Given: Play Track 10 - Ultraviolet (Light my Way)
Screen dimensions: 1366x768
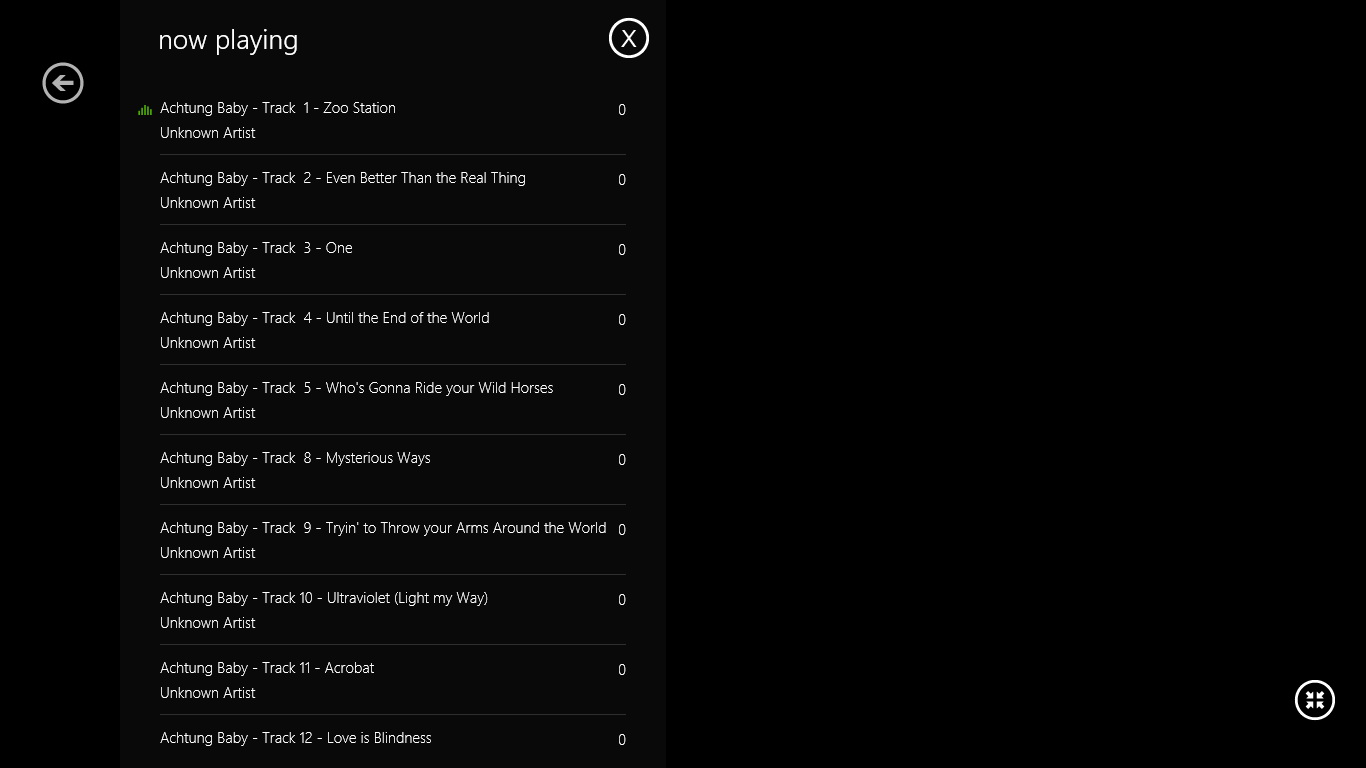Looking at the screenshot, I should click(x=393, y=610).
